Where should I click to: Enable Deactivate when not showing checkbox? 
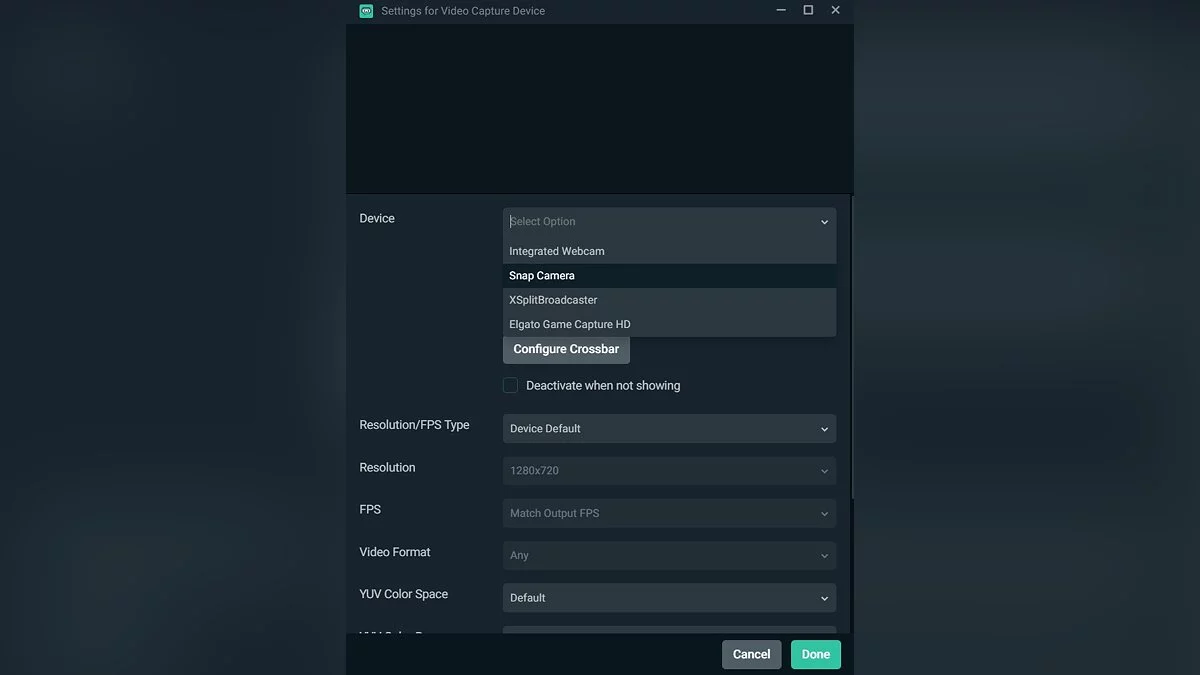click(510, 385)
